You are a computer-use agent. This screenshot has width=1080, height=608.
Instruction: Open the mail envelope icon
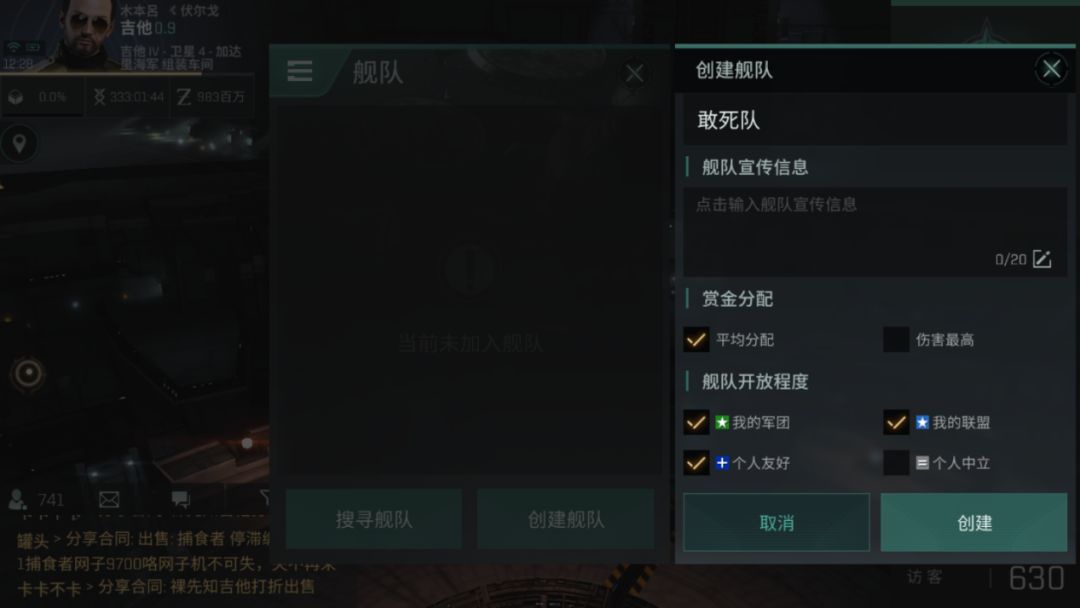109,499
